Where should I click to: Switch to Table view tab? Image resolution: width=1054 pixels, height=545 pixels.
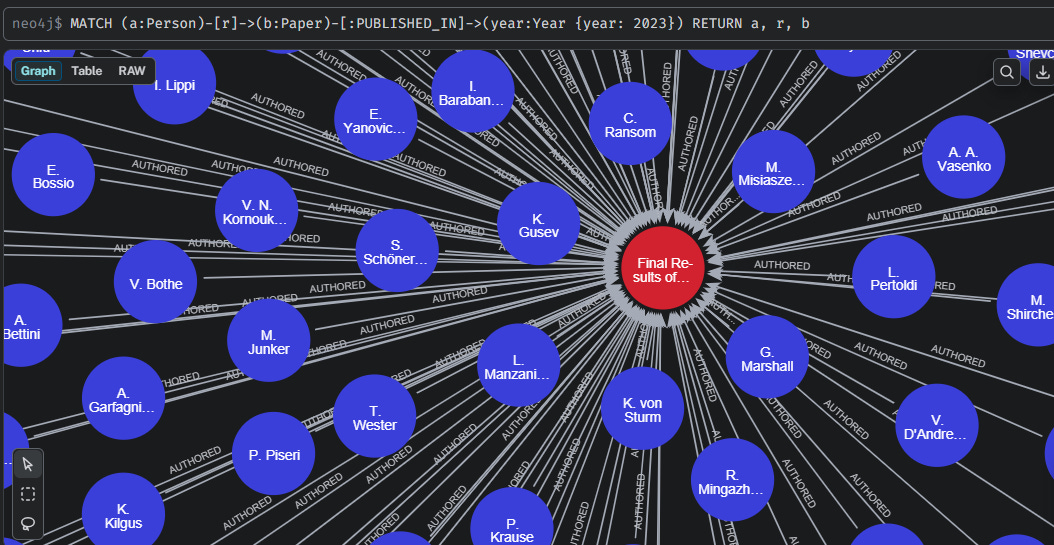(x=87, y=71)
